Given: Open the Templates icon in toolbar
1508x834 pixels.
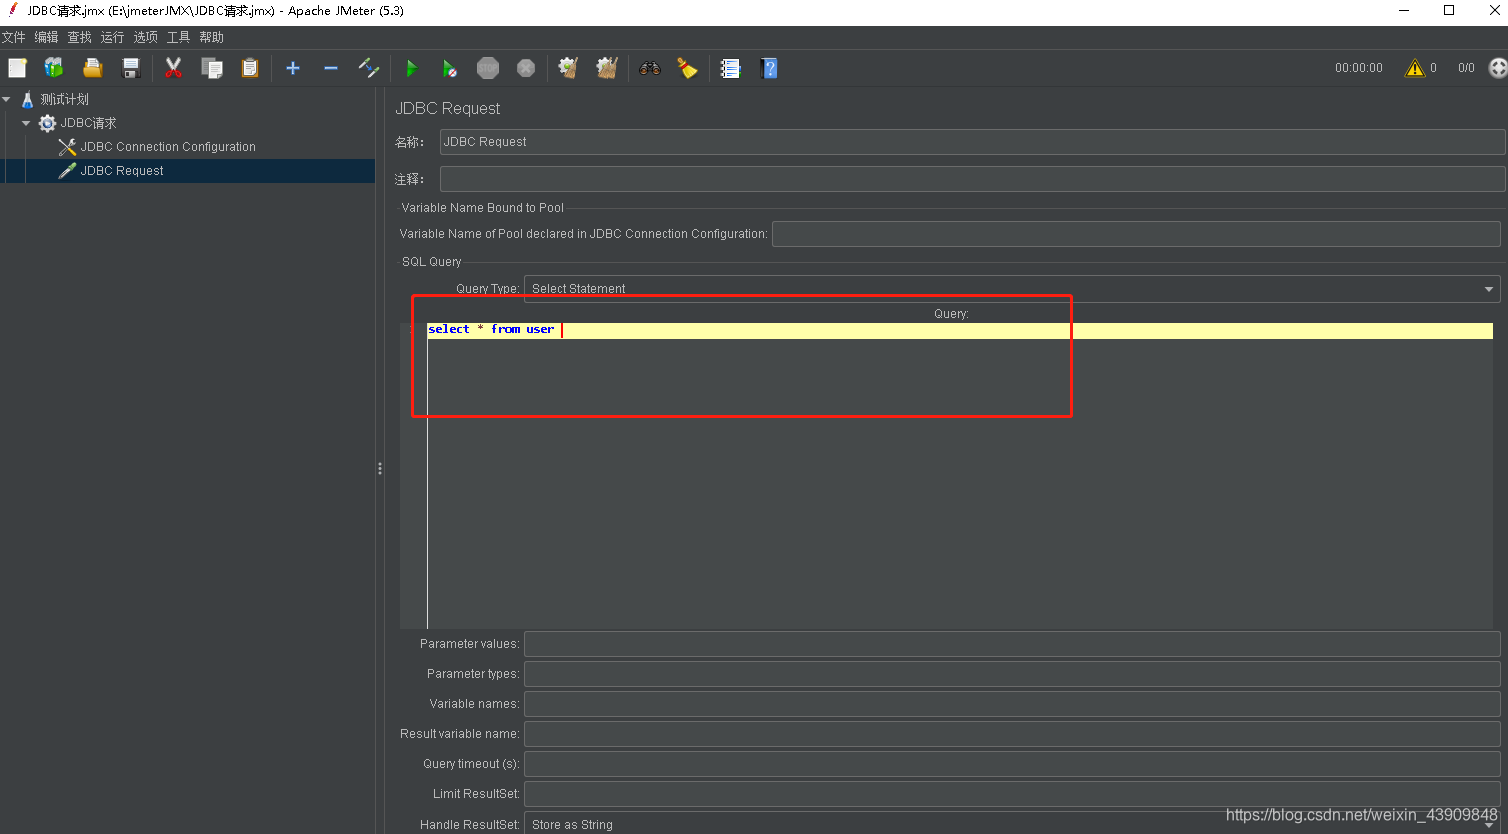Looking at the screenshot, I should [x=54, y=68].
